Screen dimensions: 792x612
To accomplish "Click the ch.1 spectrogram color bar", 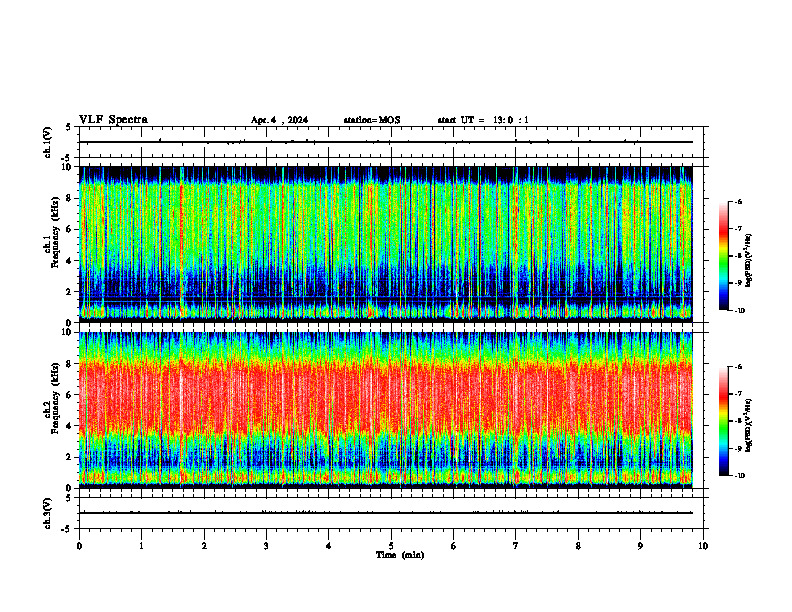I will click(724, 256).
